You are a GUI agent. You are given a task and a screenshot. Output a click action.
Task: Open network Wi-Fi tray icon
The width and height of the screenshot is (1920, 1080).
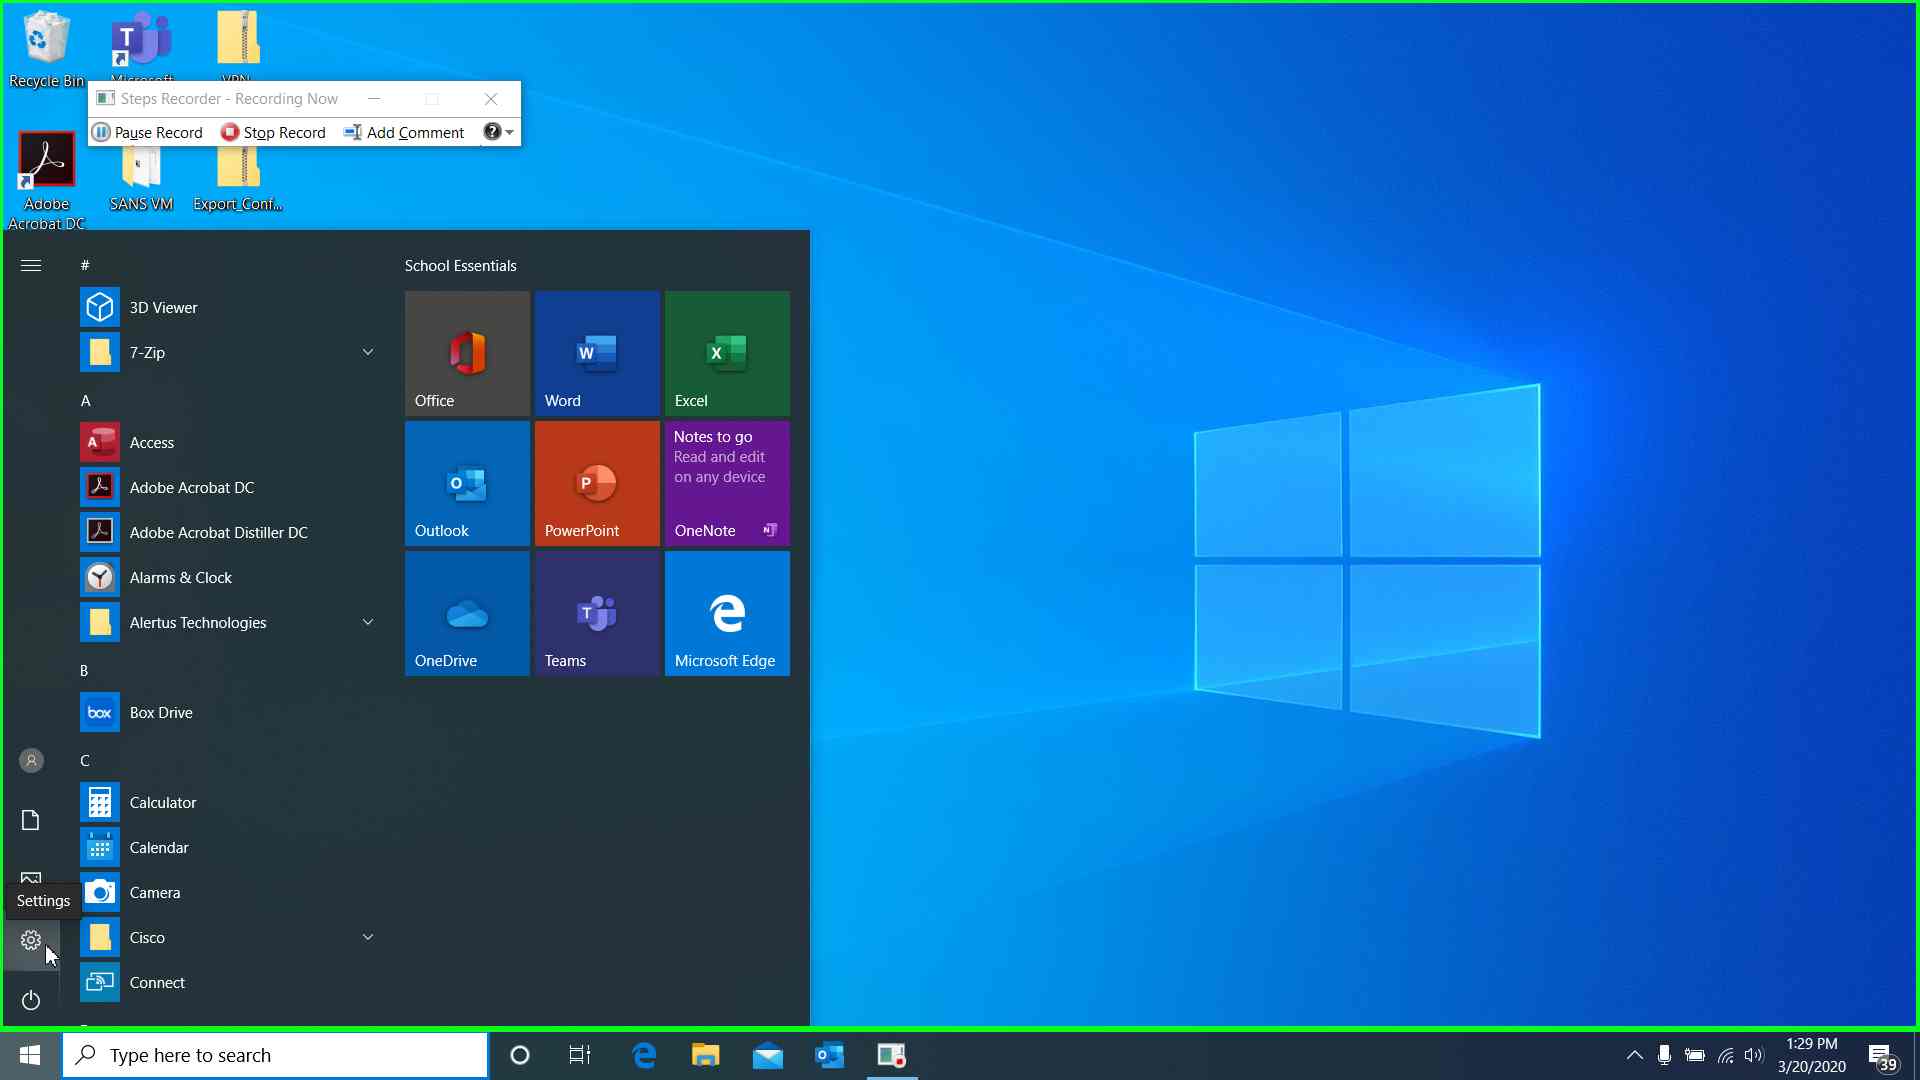[x=1725, y=1055]
